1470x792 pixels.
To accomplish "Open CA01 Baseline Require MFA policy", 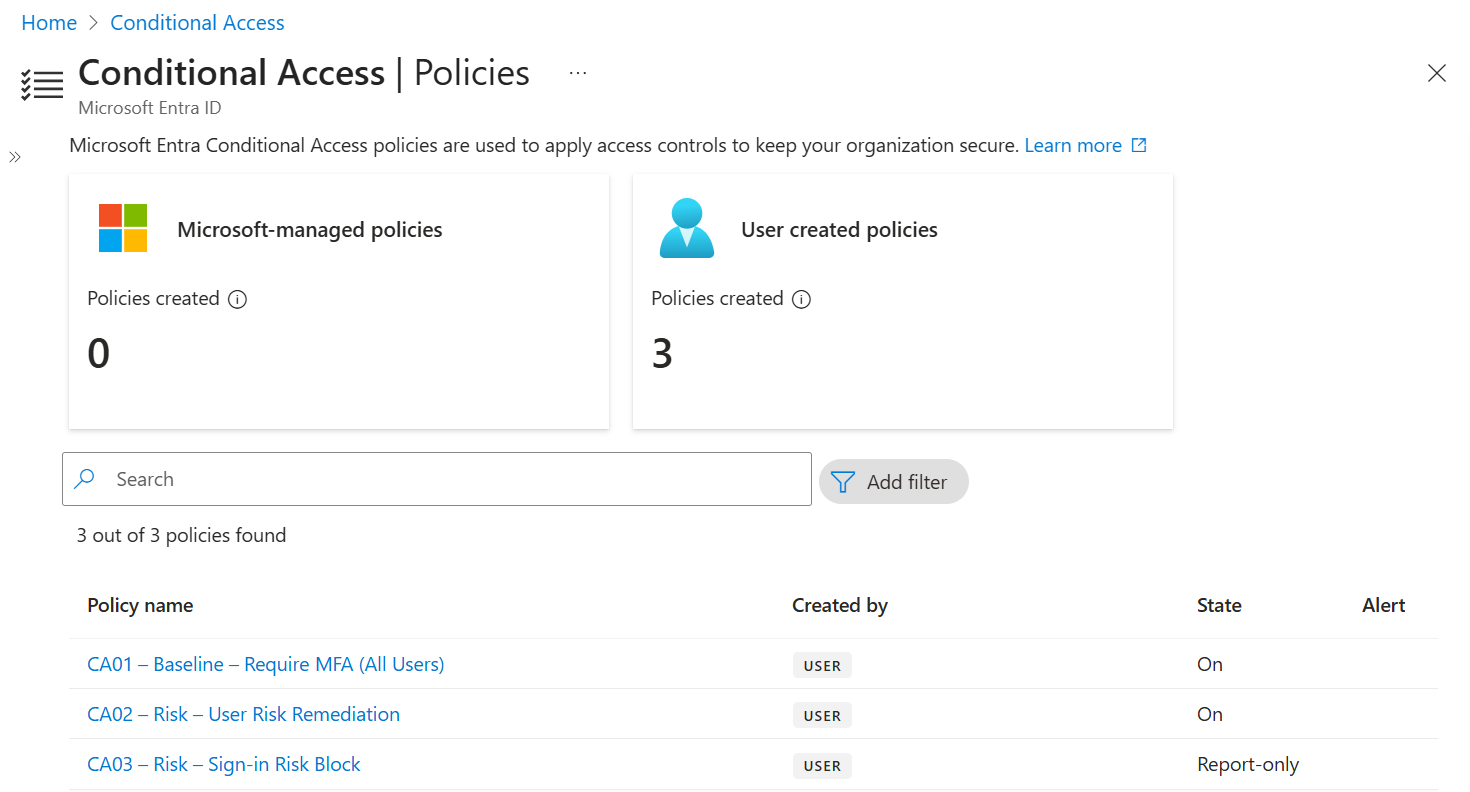I will (x=266, y=664).
